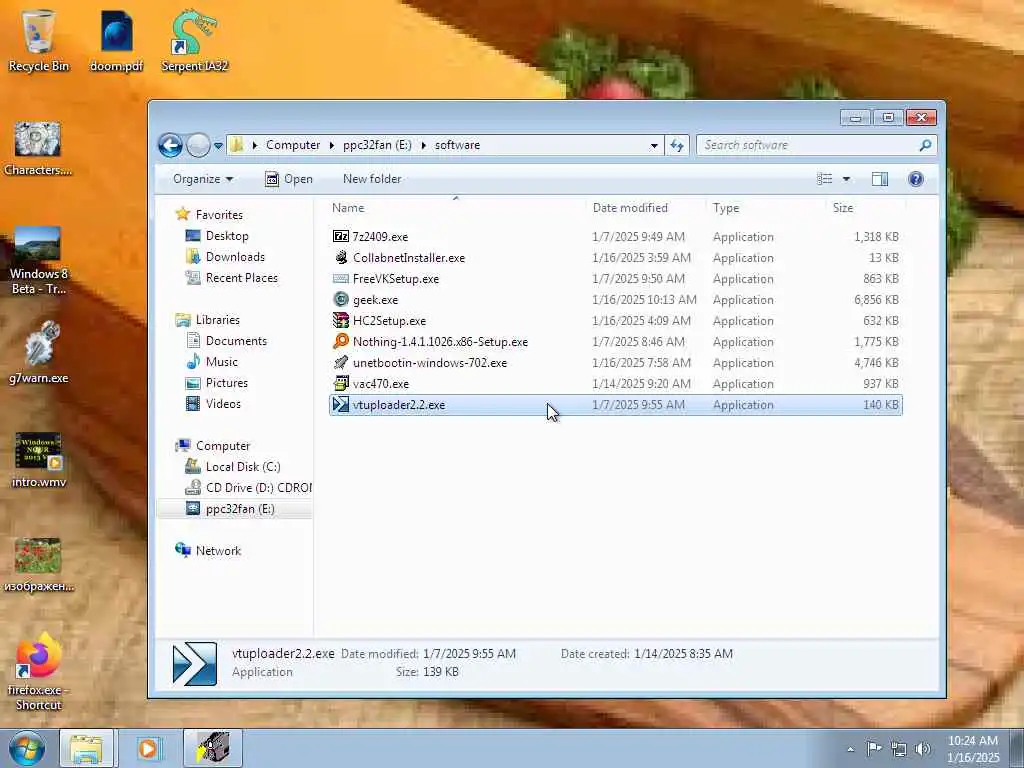Open the Organize dropdown menu

point(203,179)
